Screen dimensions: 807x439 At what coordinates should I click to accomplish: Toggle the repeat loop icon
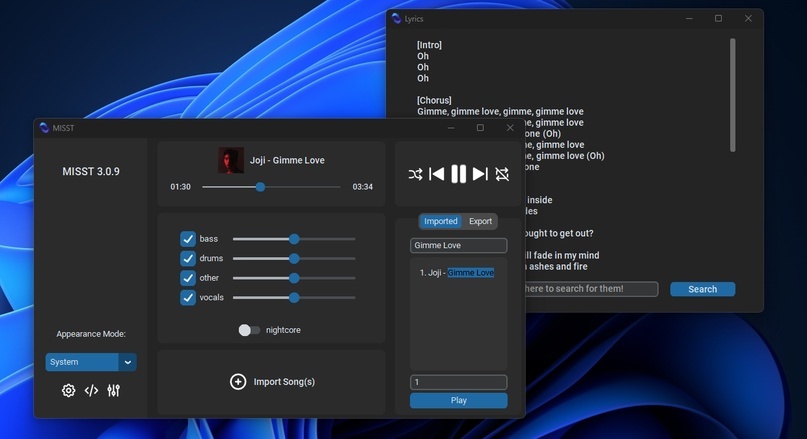(502, 174)
